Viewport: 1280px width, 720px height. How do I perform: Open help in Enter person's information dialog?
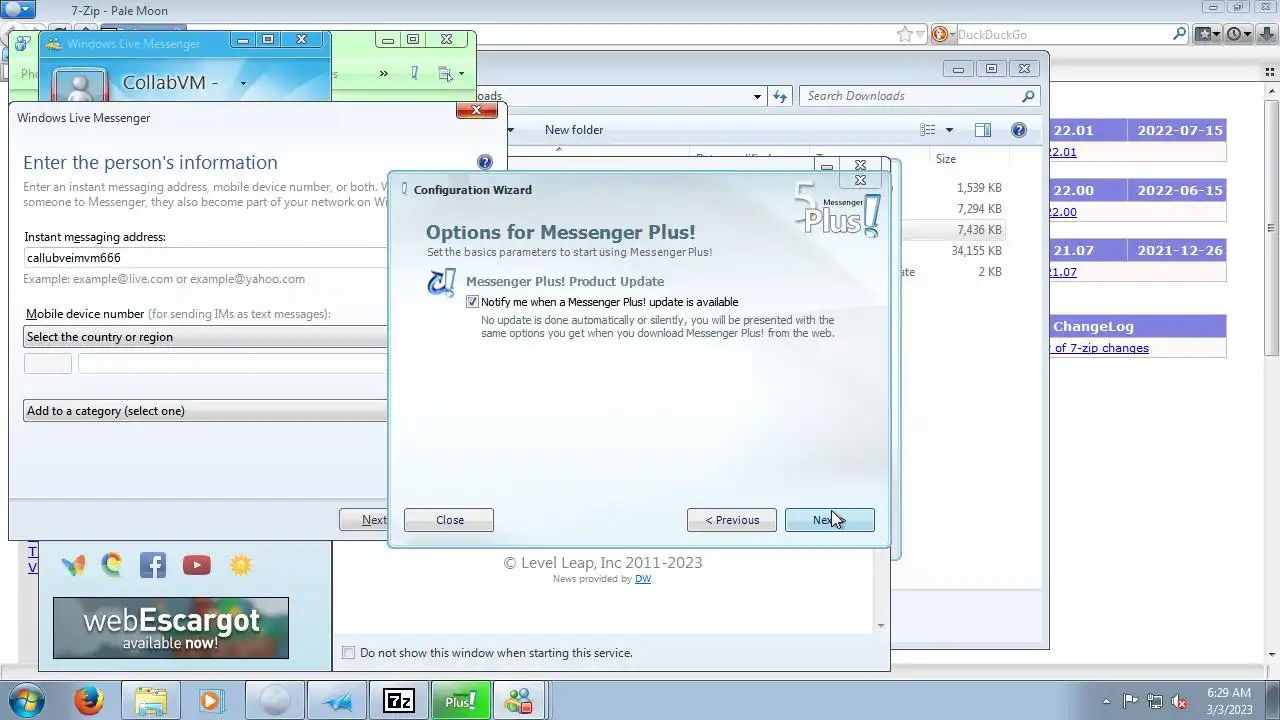coord(485,162)
